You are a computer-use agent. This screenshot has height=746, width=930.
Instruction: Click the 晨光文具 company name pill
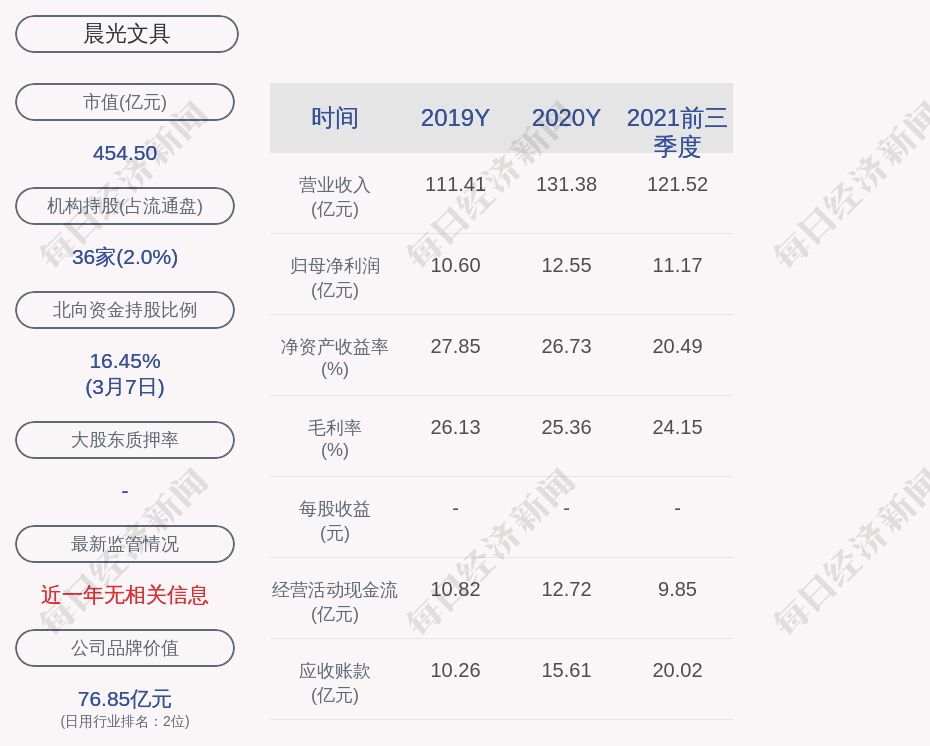pos(126,34)
